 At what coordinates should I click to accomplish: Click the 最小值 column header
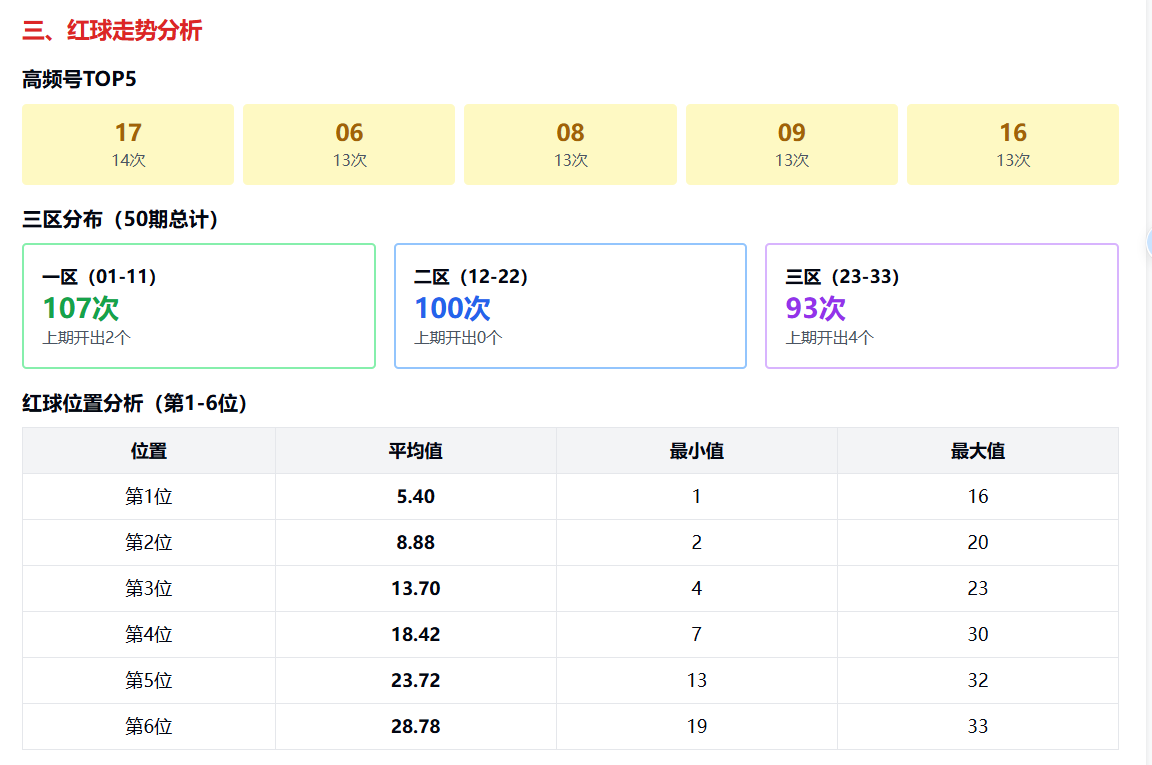click(697, 451)
